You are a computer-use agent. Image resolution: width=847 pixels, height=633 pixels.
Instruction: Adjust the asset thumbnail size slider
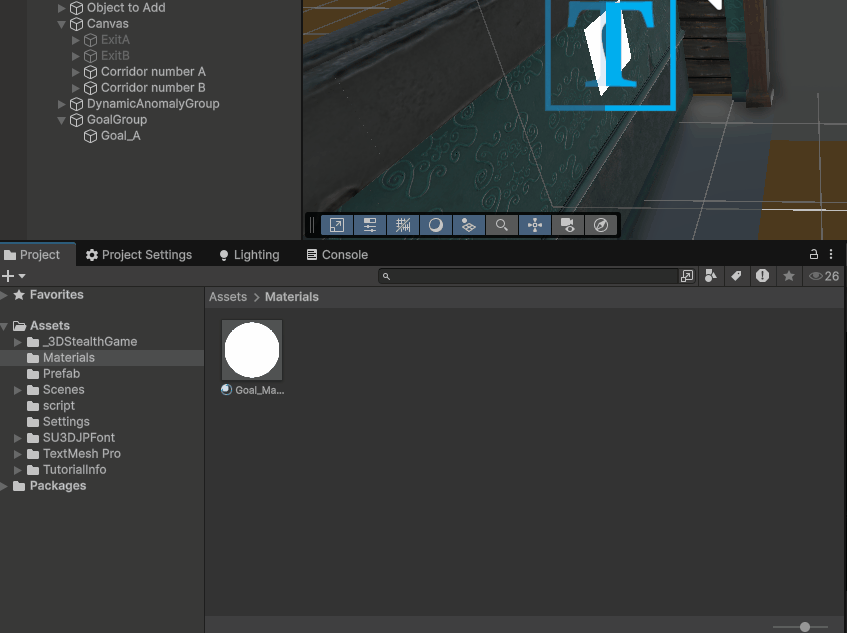click(x=805, y=627)
